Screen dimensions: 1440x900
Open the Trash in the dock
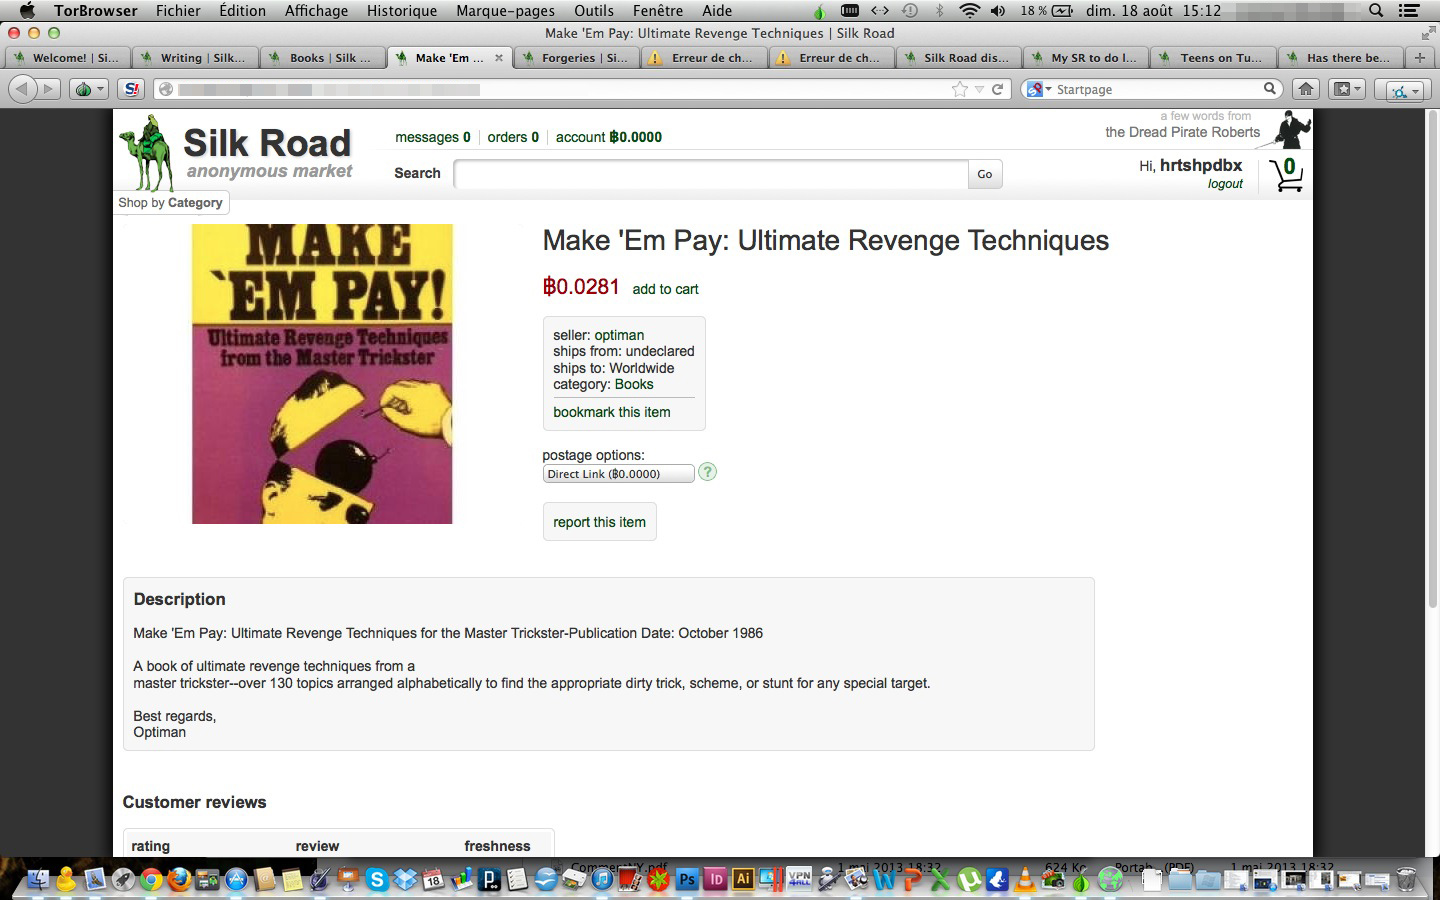coord(1406,879)
